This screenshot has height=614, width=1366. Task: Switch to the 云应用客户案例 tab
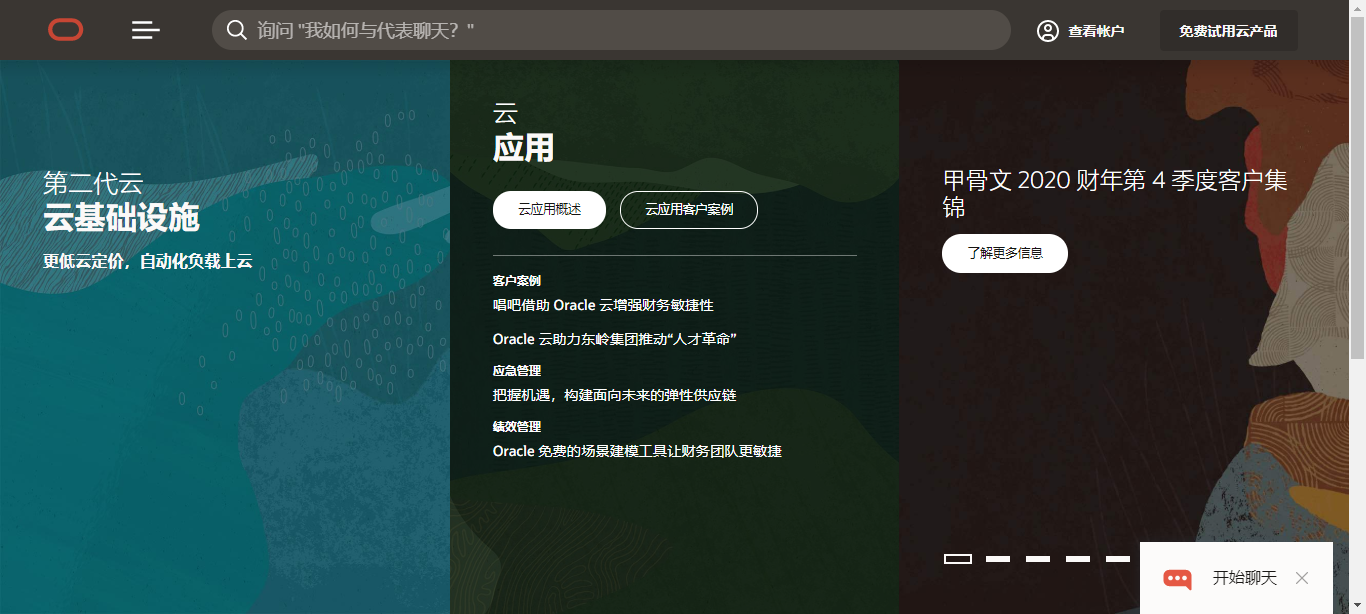(688, 209)
